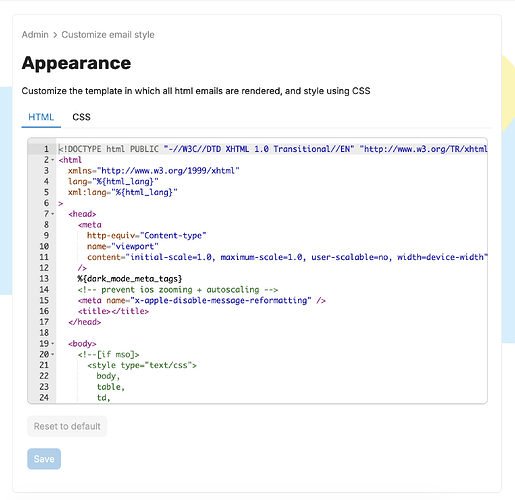Image resolution: width=515 pixels, height=500 pixels.
Task: Click the xmlns attribute on line 3
Action: 154,171
